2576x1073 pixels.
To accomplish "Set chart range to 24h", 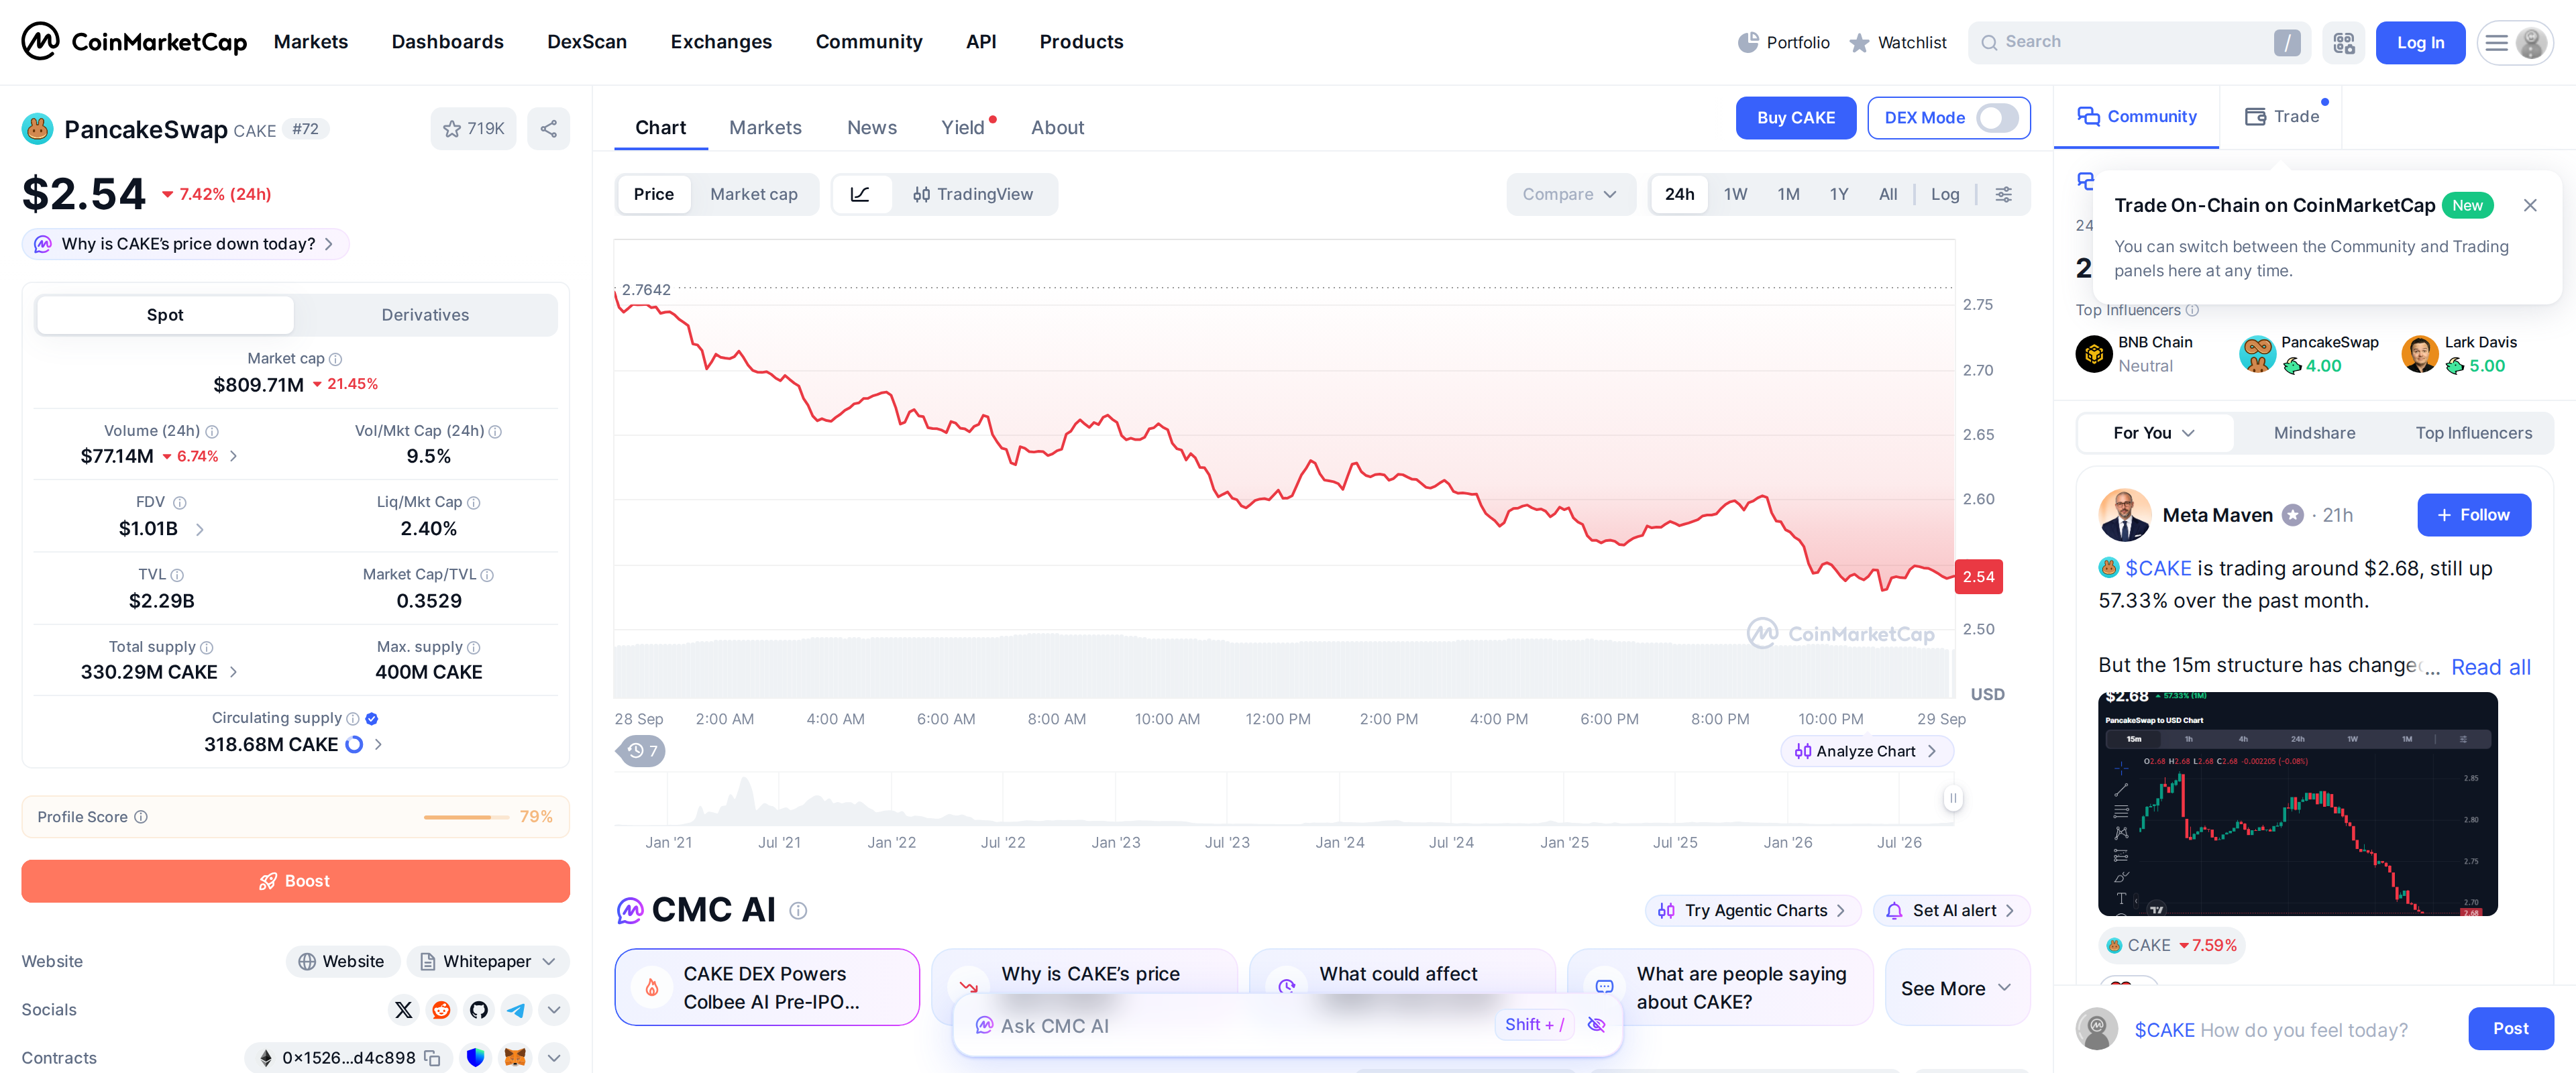I will point(1680,194).
